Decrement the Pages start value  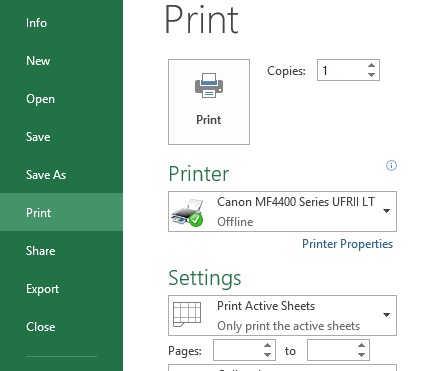(x=267, y=355)
